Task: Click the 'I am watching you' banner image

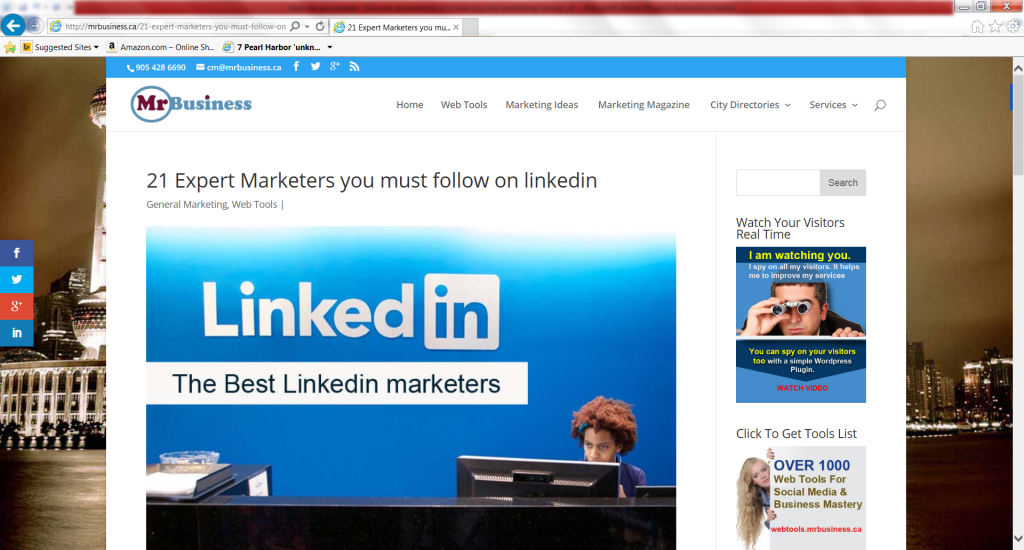Action: (801, 325)
